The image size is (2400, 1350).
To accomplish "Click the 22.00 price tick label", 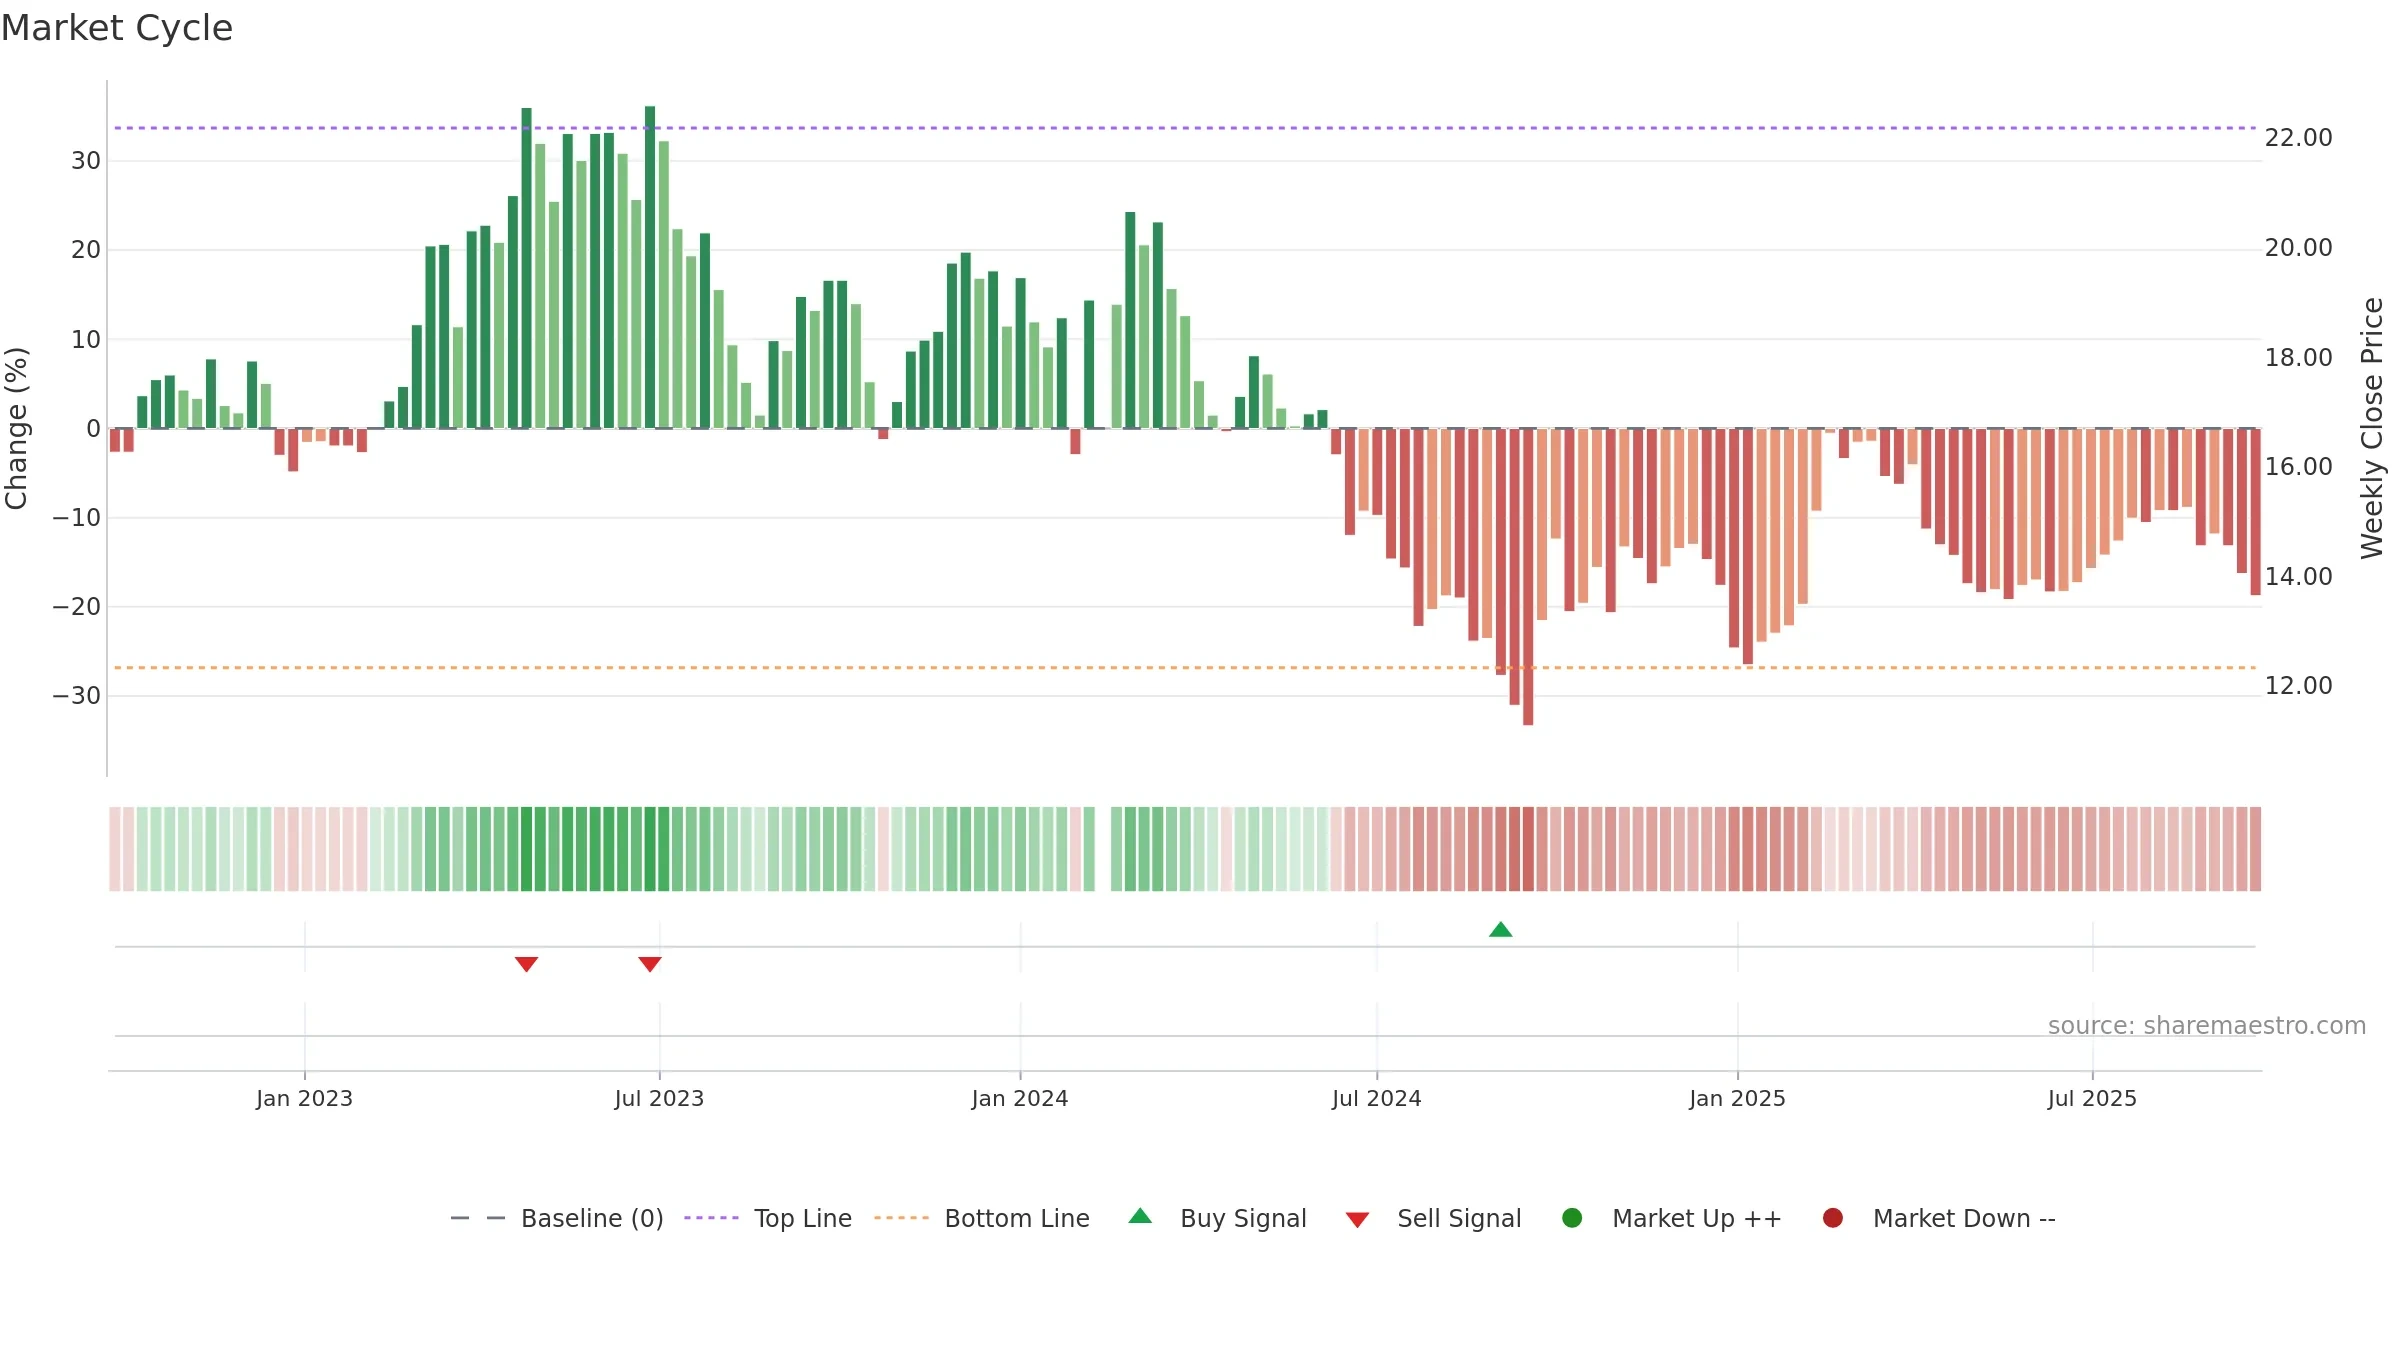I will (x=2298, y=138).
